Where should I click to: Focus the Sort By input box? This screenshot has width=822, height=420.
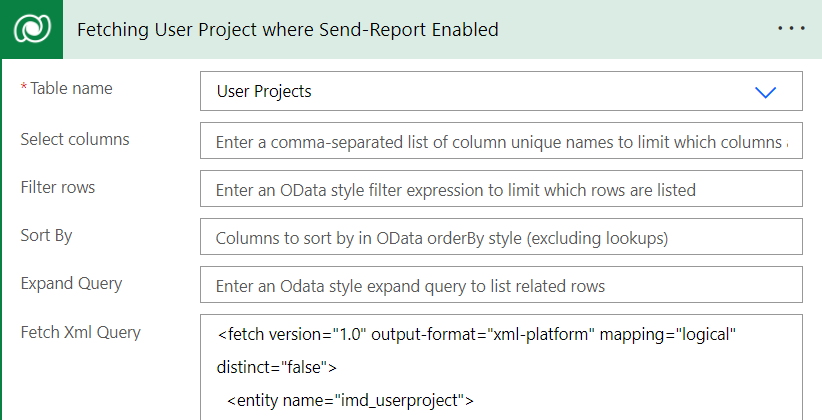coord(501,238)
